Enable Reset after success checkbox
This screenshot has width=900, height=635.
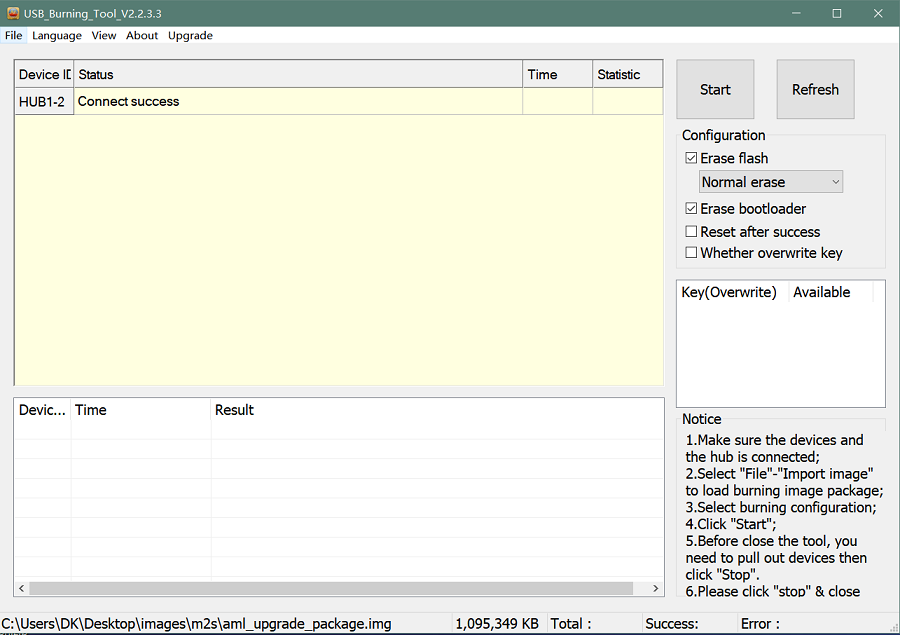coord(691,232)
